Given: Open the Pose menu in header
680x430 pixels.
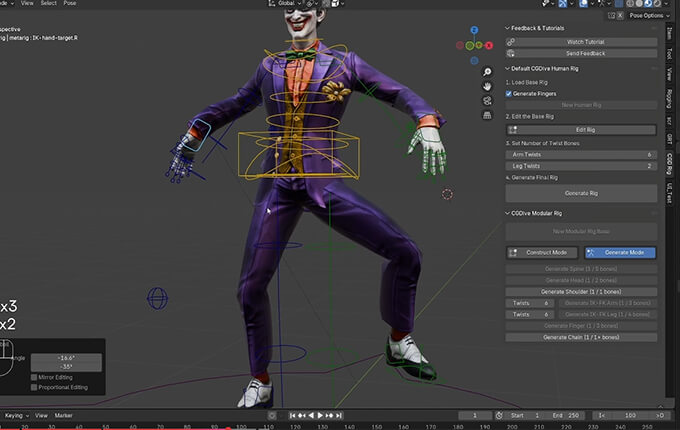Looking at the screenshot, I should click(x=70, y=3).
